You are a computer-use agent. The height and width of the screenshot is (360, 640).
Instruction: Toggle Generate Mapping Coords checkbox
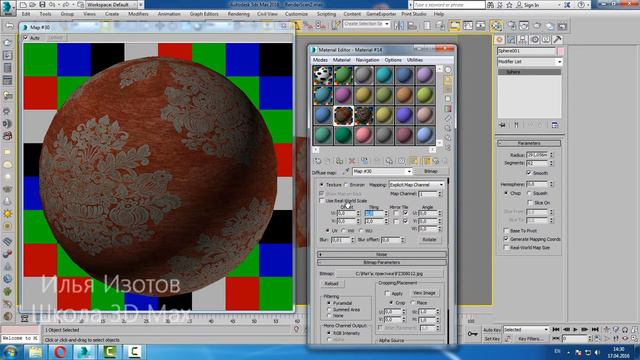[x=506, y=239]
